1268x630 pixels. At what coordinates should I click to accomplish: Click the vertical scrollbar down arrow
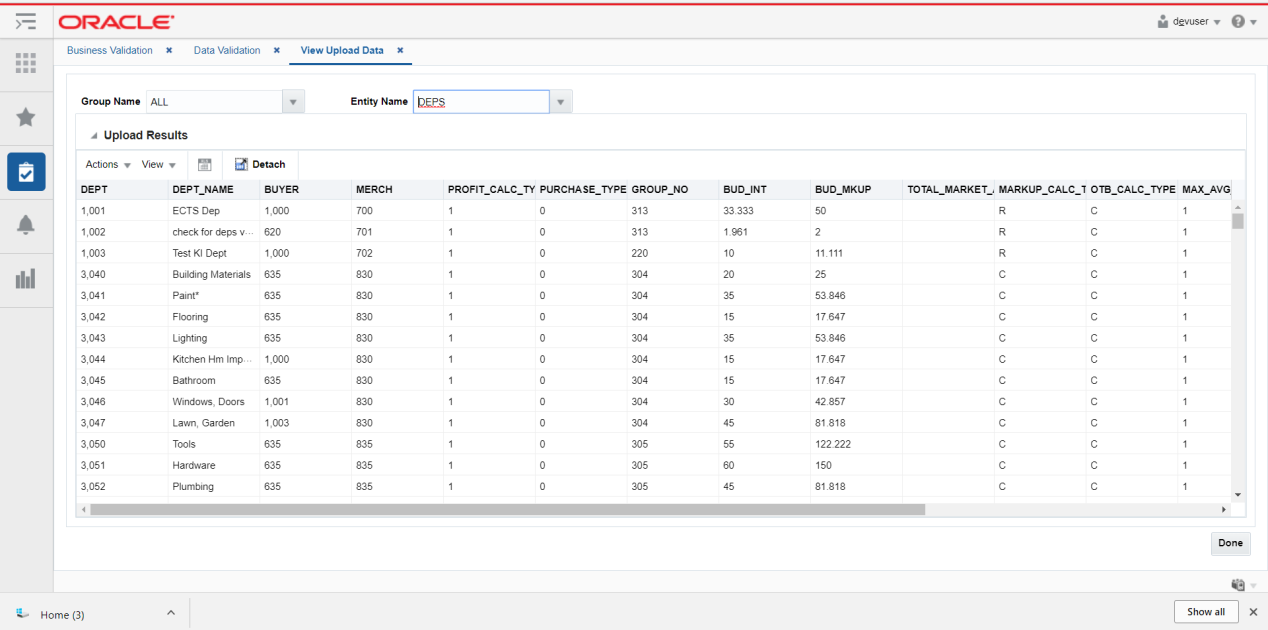(1238, 494)
